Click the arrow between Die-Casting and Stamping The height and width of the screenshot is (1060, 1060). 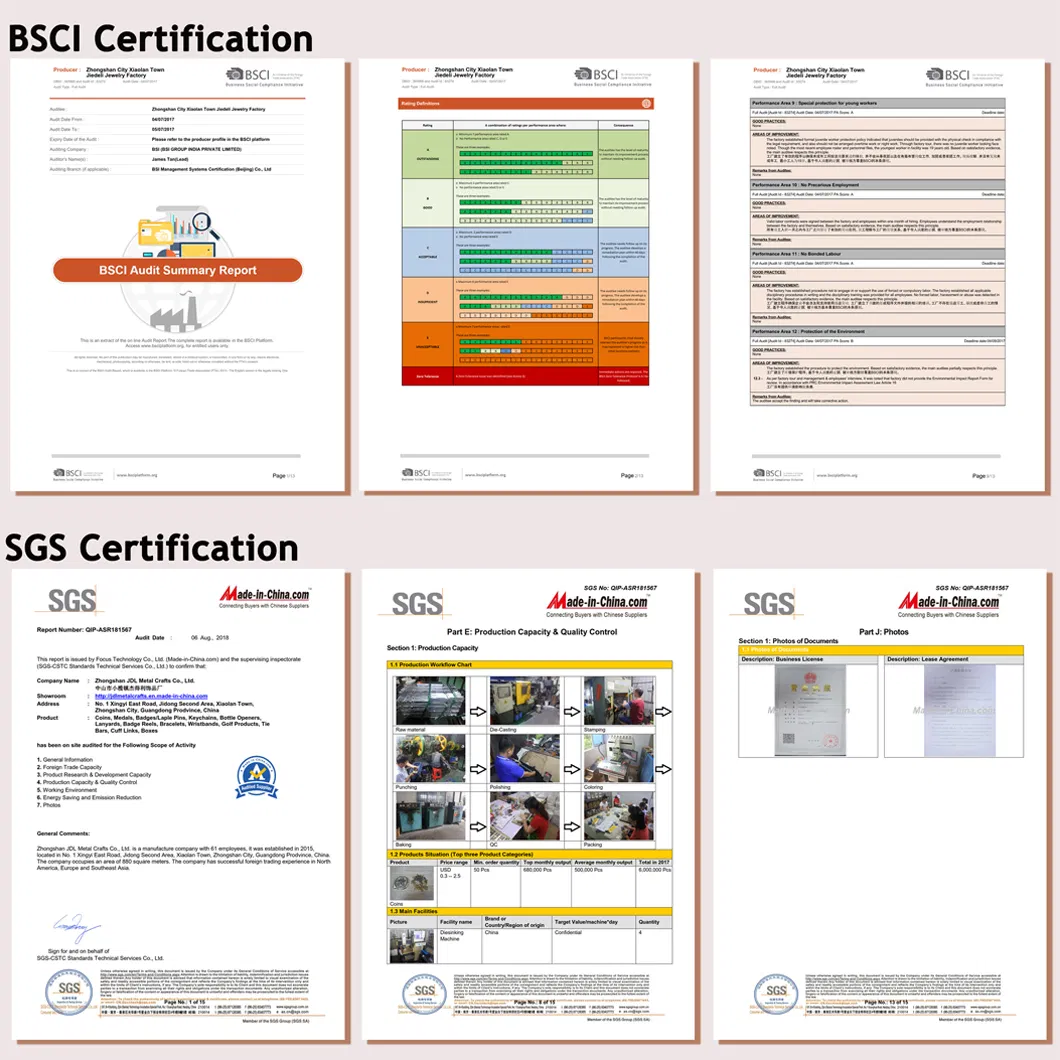click(571, 709)
